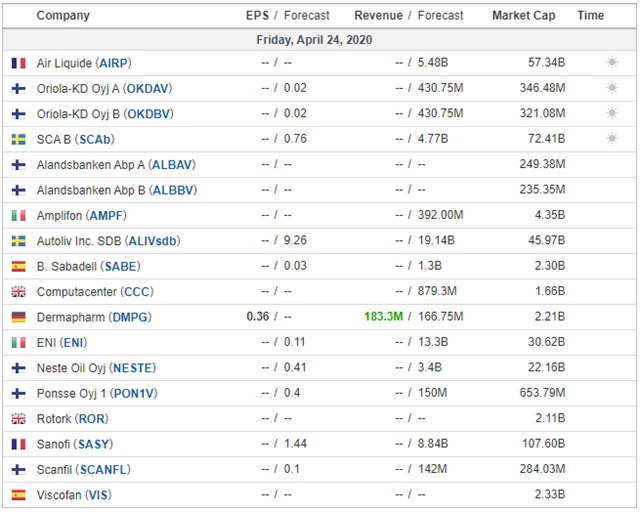The width and height of the screenshot is (640, 512).
Task: Open the DMPG Dermapharm ticker link
Action: (131, 317)
